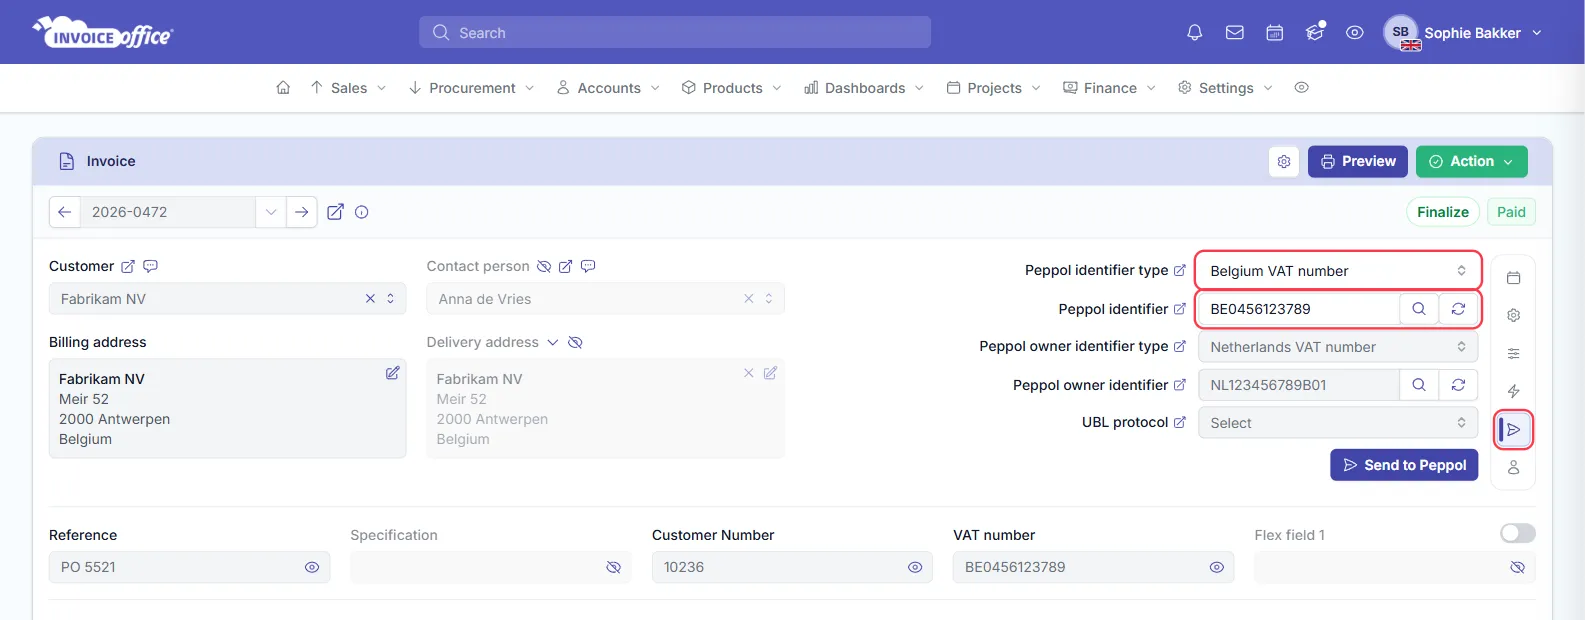Screen dimensions: 1585x620
Task: Open the graduation cap tutorials icon
Action: tap(1315, 33)
